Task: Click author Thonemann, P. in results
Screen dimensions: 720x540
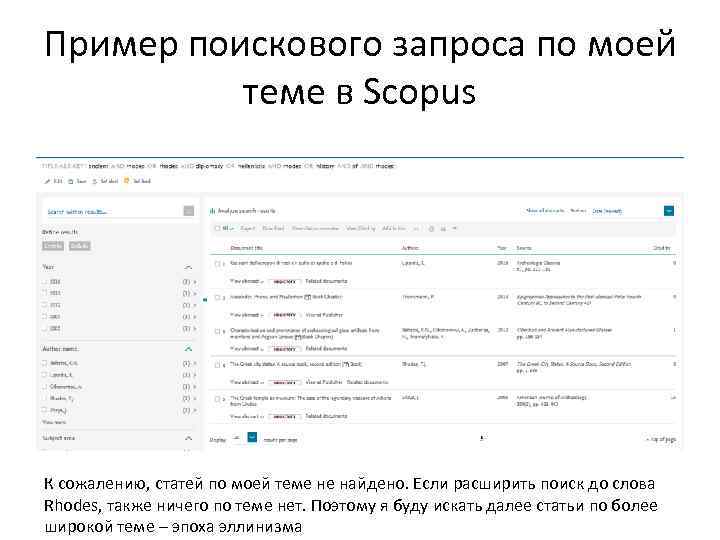Action: click(x=418, y=297)
